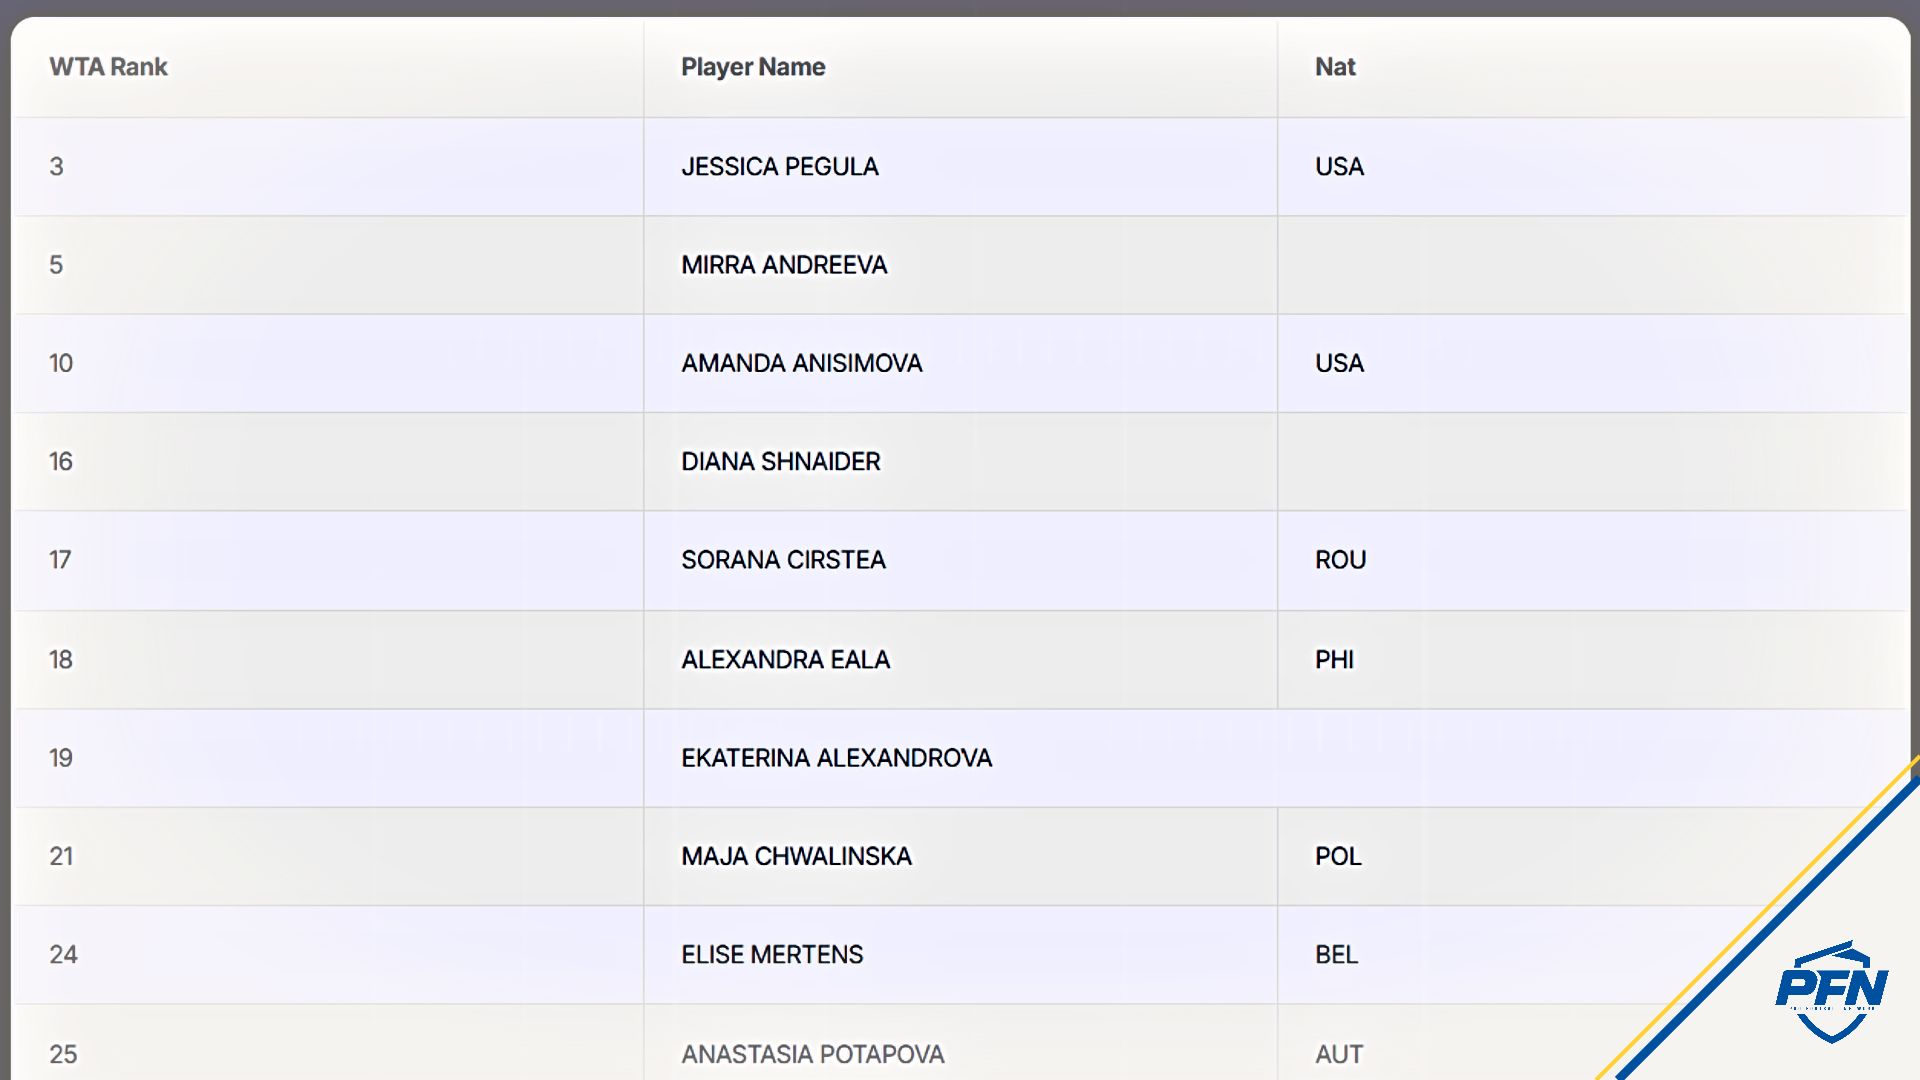Screen dimensions: 1920x1080
Task: Select the WTA Rank column header
Action: tap(108, 67)
